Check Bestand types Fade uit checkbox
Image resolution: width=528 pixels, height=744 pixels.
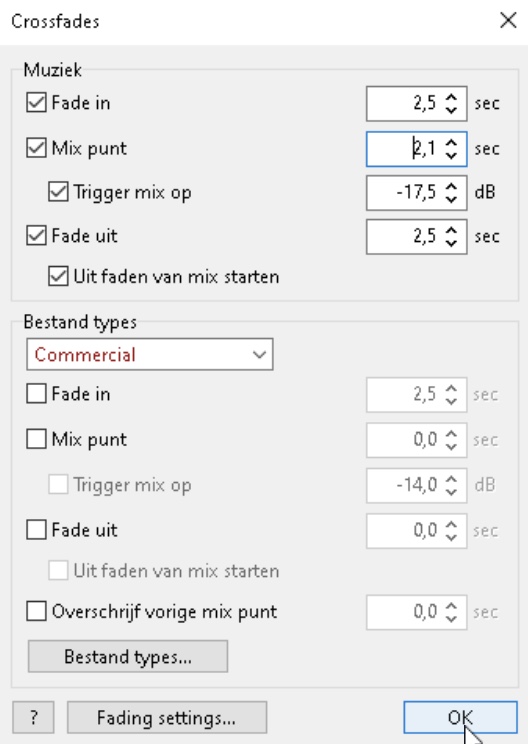(x=37, y=530)
